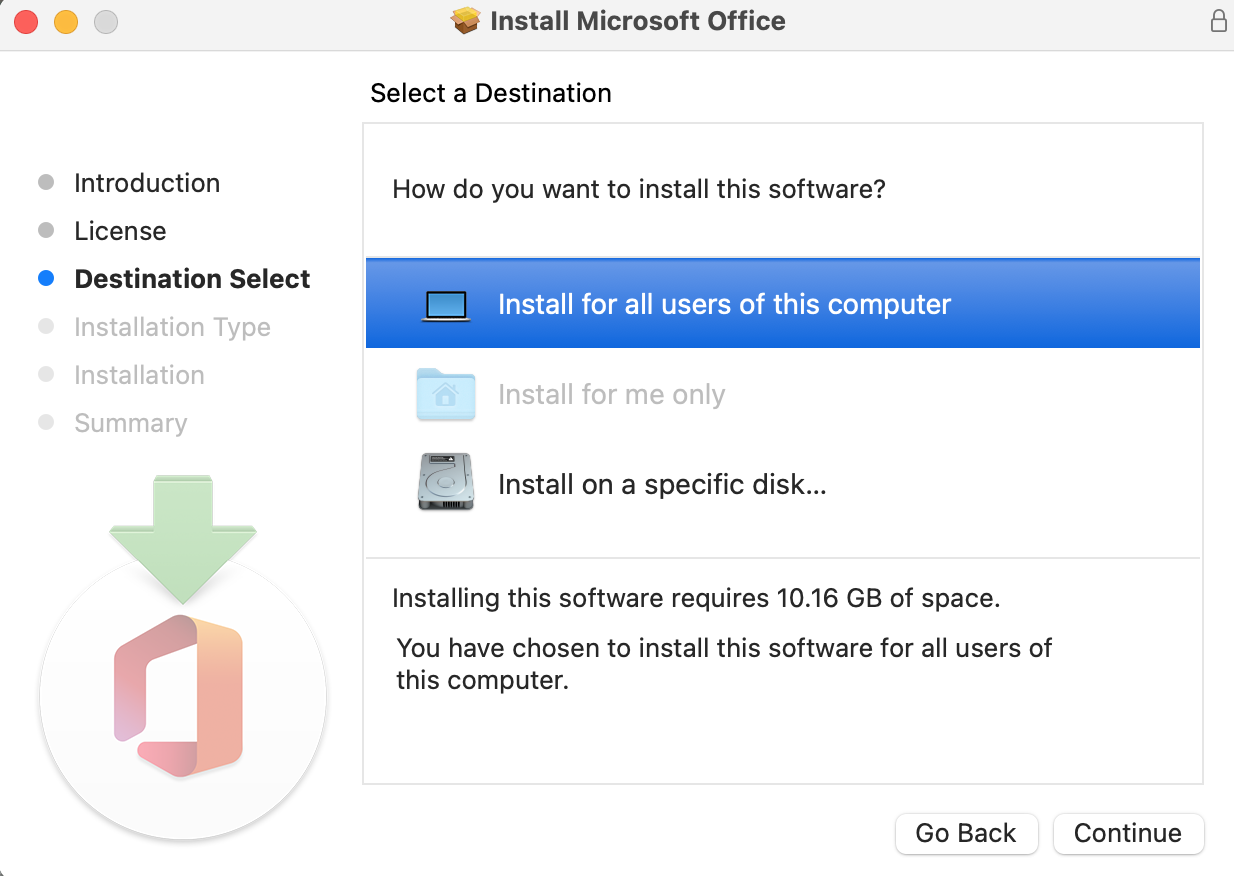
Task: Click the laptop icon for all-users install
Action: pyautogui.click(x=446, y=305)
